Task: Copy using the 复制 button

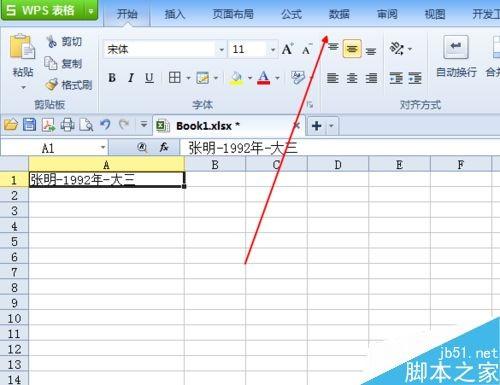Action: point(63,63)
